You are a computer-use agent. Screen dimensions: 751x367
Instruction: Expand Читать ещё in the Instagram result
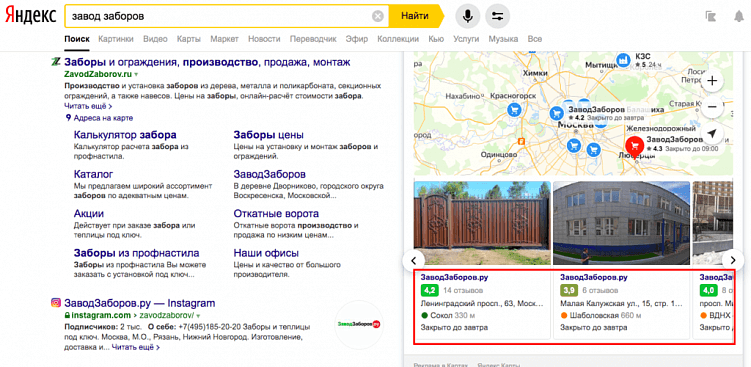pos(136,347)
